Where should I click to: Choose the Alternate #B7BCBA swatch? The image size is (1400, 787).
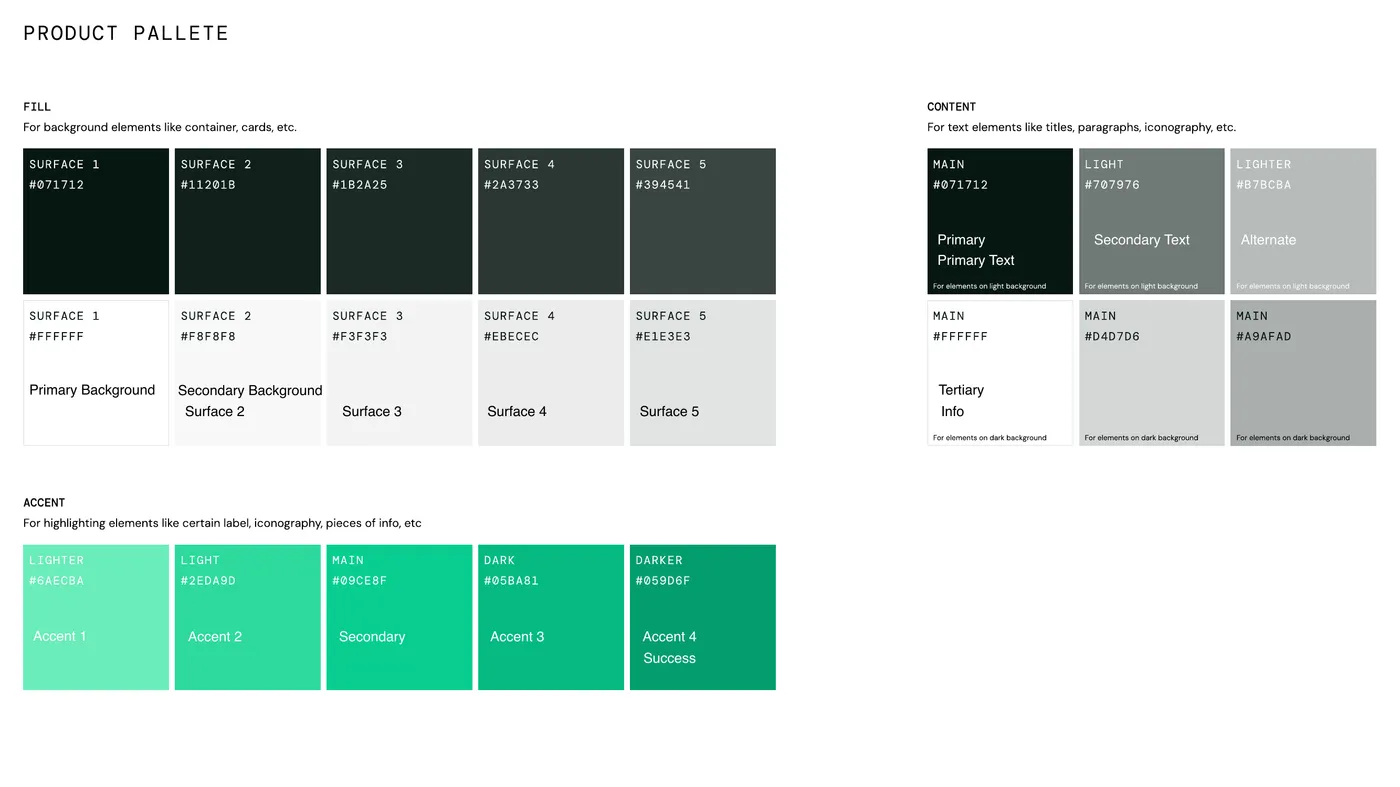(x=1303, y=221)
